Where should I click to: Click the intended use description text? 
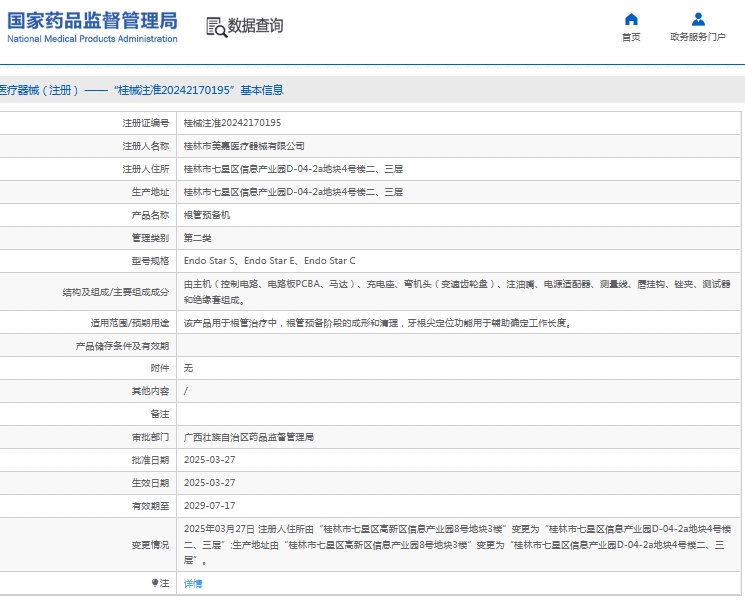pyautogui.click(x=377, y=323)
